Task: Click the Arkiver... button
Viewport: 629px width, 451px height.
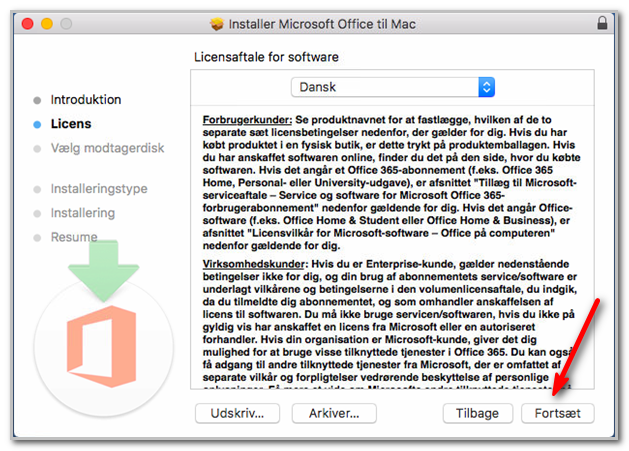Action: click(x=334, y=413)
